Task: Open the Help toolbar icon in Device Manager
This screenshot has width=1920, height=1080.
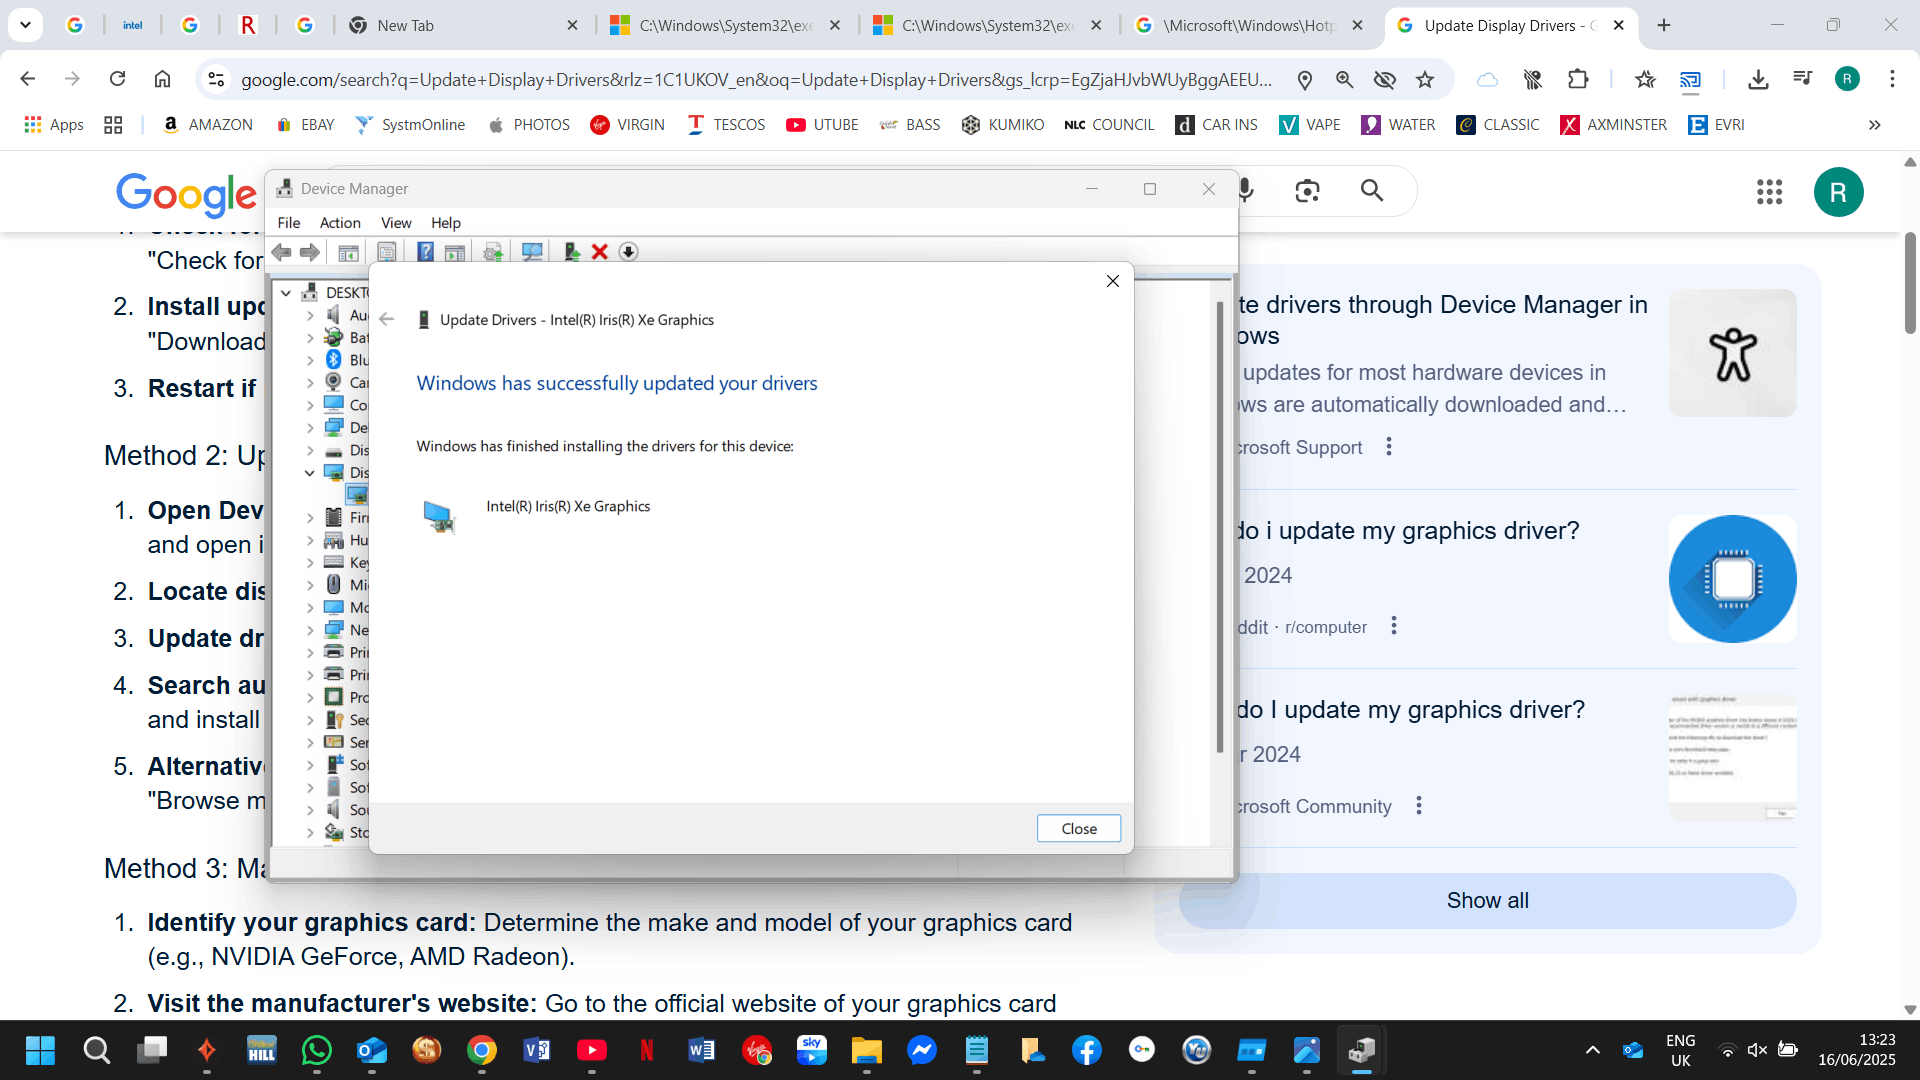Action: [x=426, y=252]
